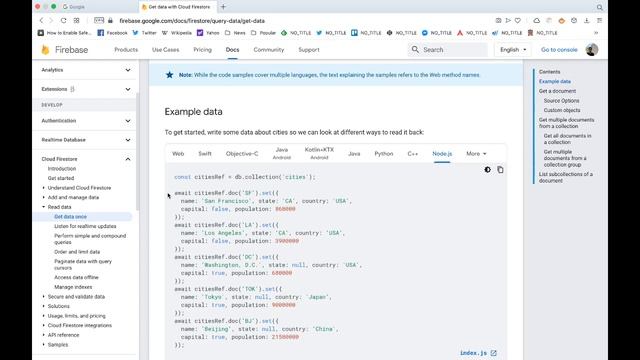Jump to Get a document section
Screen dimensions: 640x360
click(557, 91)
